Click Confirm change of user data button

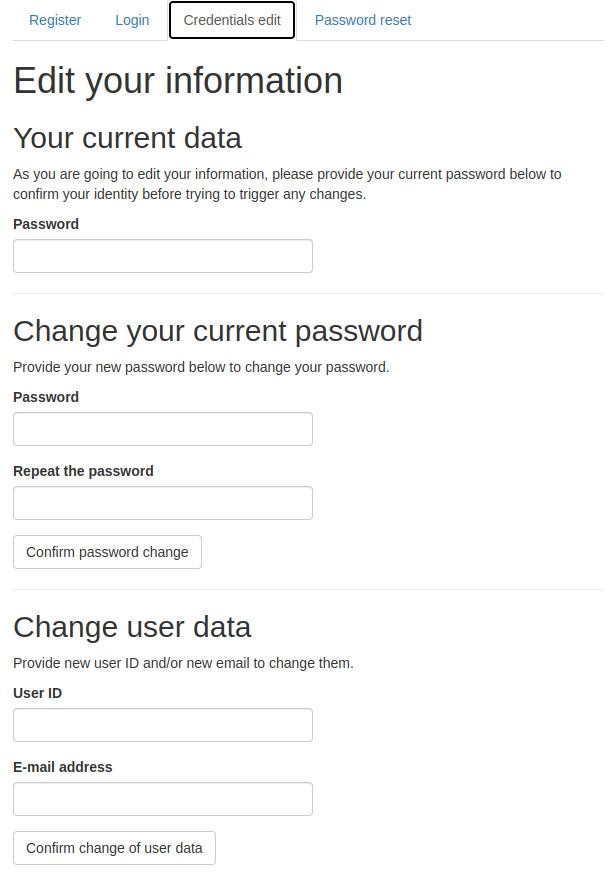[x=114, y=848]
